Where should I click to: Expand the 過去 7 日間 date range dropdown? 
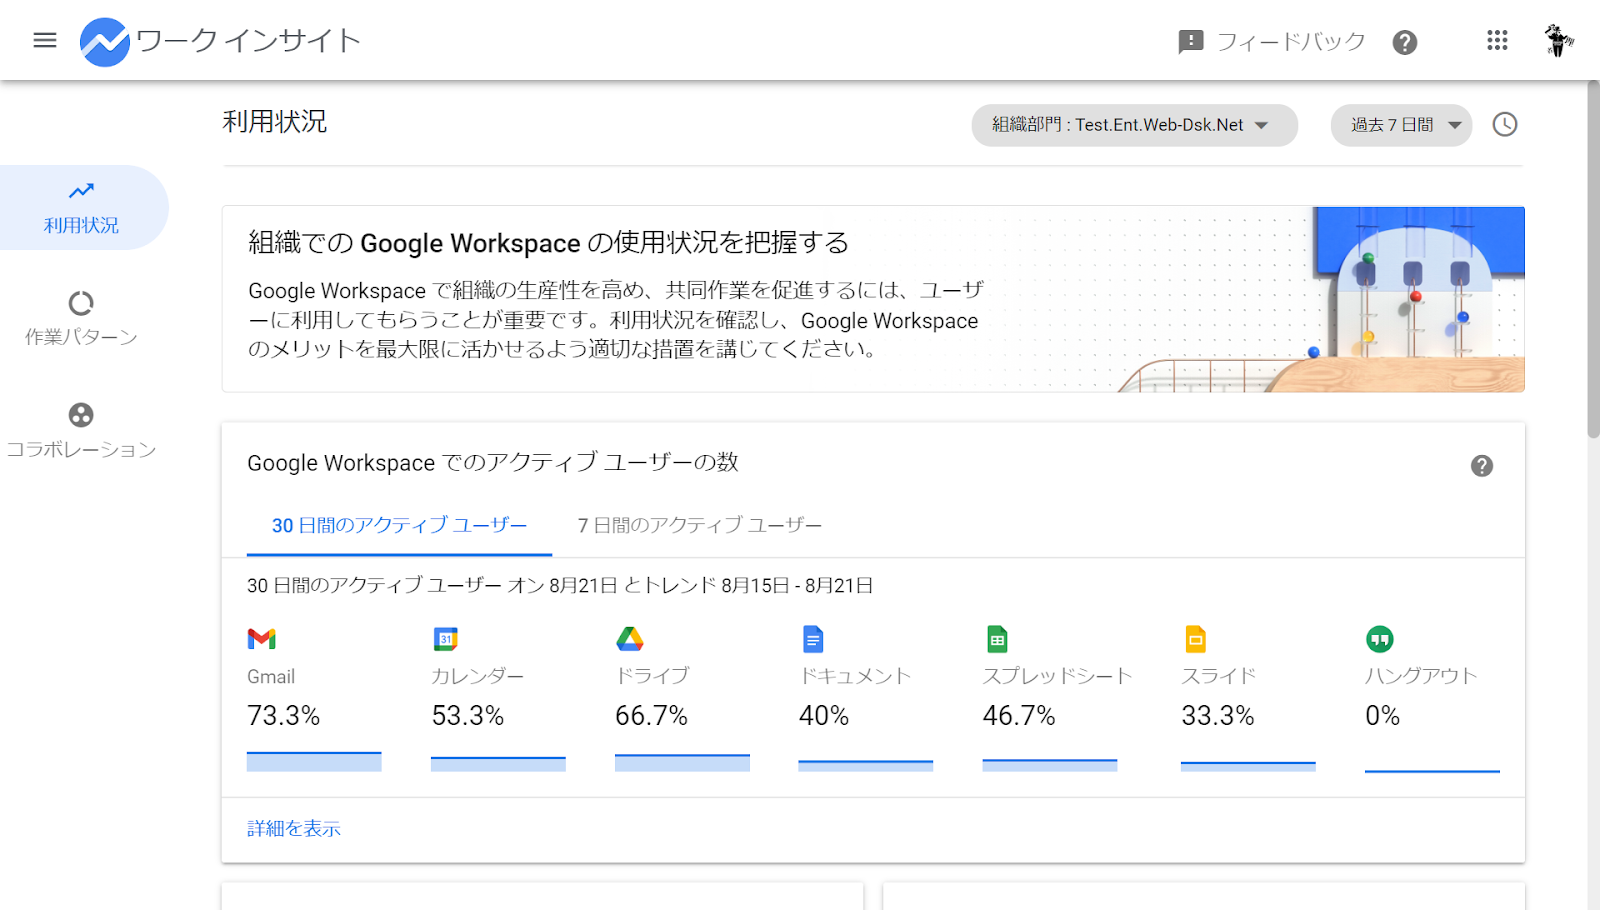[x=1400, y=124]
